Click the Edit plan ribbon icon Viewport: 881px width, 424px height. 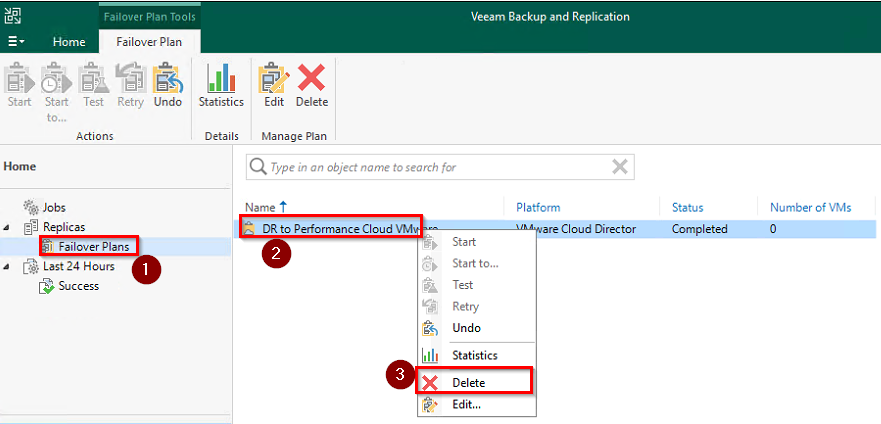[274, 86]
